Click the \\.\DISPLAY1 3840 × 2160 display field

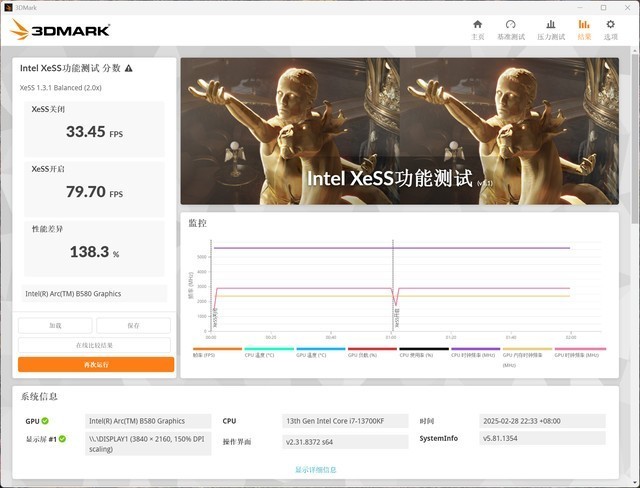[148, 444]
